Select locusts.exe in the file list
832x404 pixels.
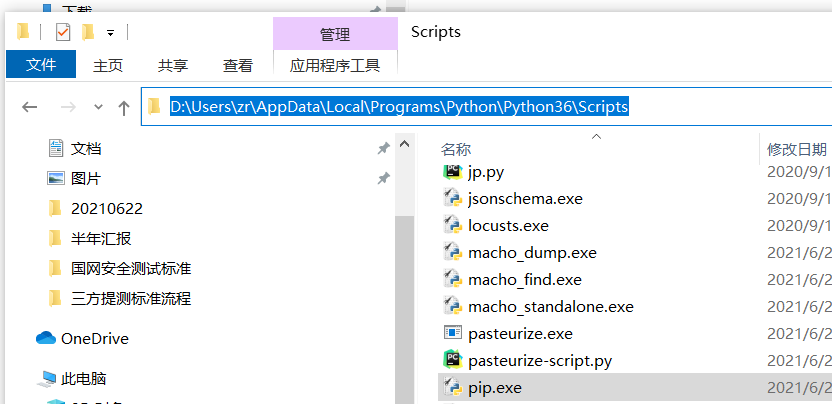508,226
